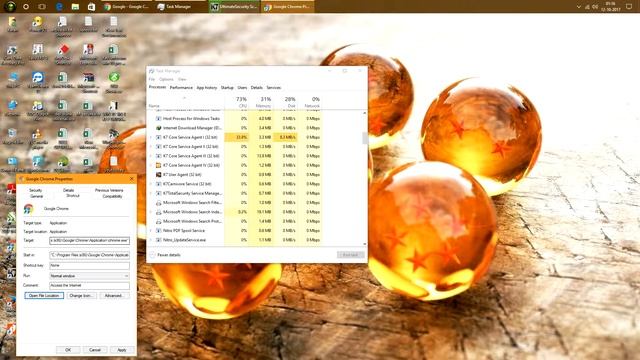Click the Open File Location button
This screenshot has height=360, width=640.
pos(44,296)
